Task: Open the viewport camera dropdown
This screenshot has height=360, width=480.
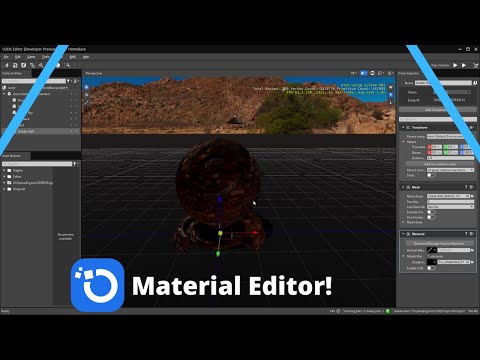Action: 353,73
